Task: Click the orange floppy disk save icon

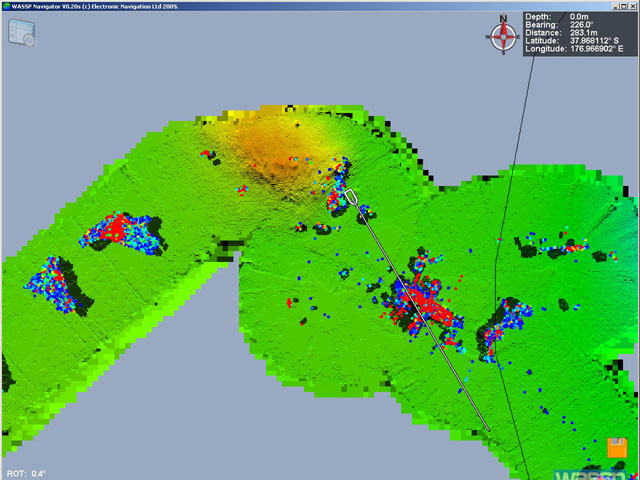Action: (617, 448)
